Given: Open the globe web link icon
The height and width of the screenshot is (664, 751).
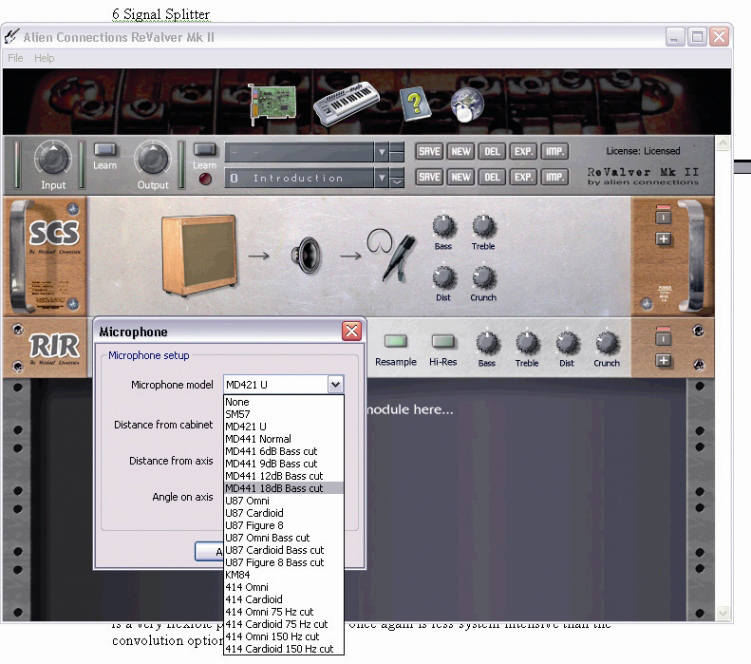Looking at the screenshot, I should (467, 104).
